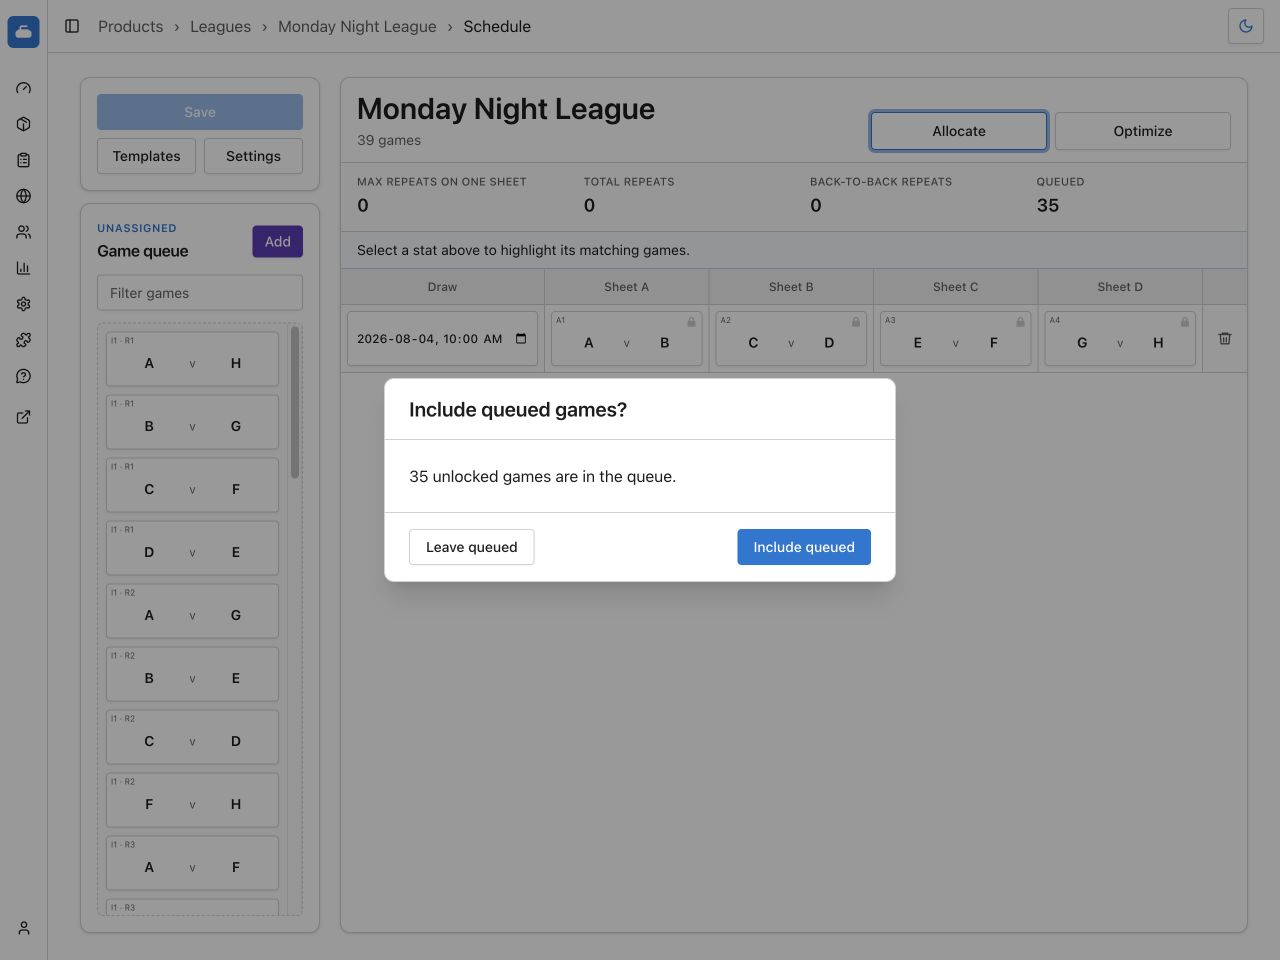Screen dimensions: 1280x960
Task: Click the Optimize button
Action: [1143, 131]
